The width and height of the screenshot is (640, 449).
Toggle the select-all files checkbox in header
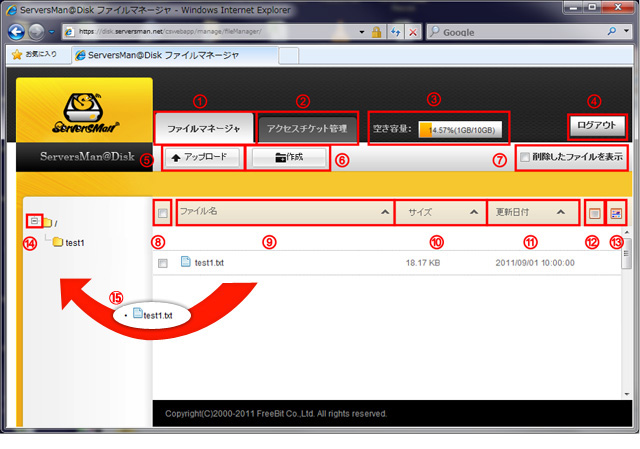(163, 212)
